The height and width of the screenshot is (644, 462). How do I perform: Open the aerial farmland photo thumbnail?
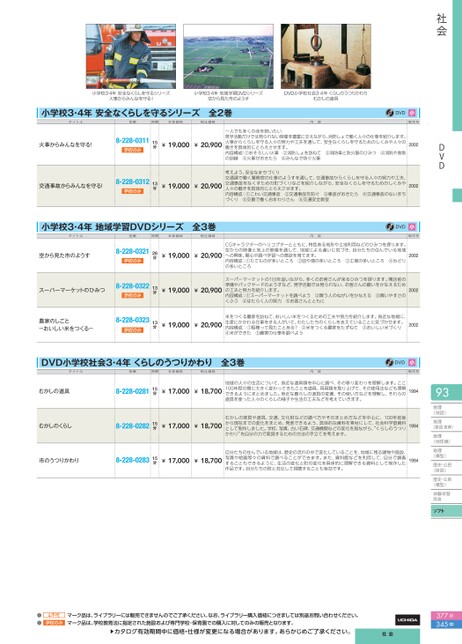[x=228, y=56]
